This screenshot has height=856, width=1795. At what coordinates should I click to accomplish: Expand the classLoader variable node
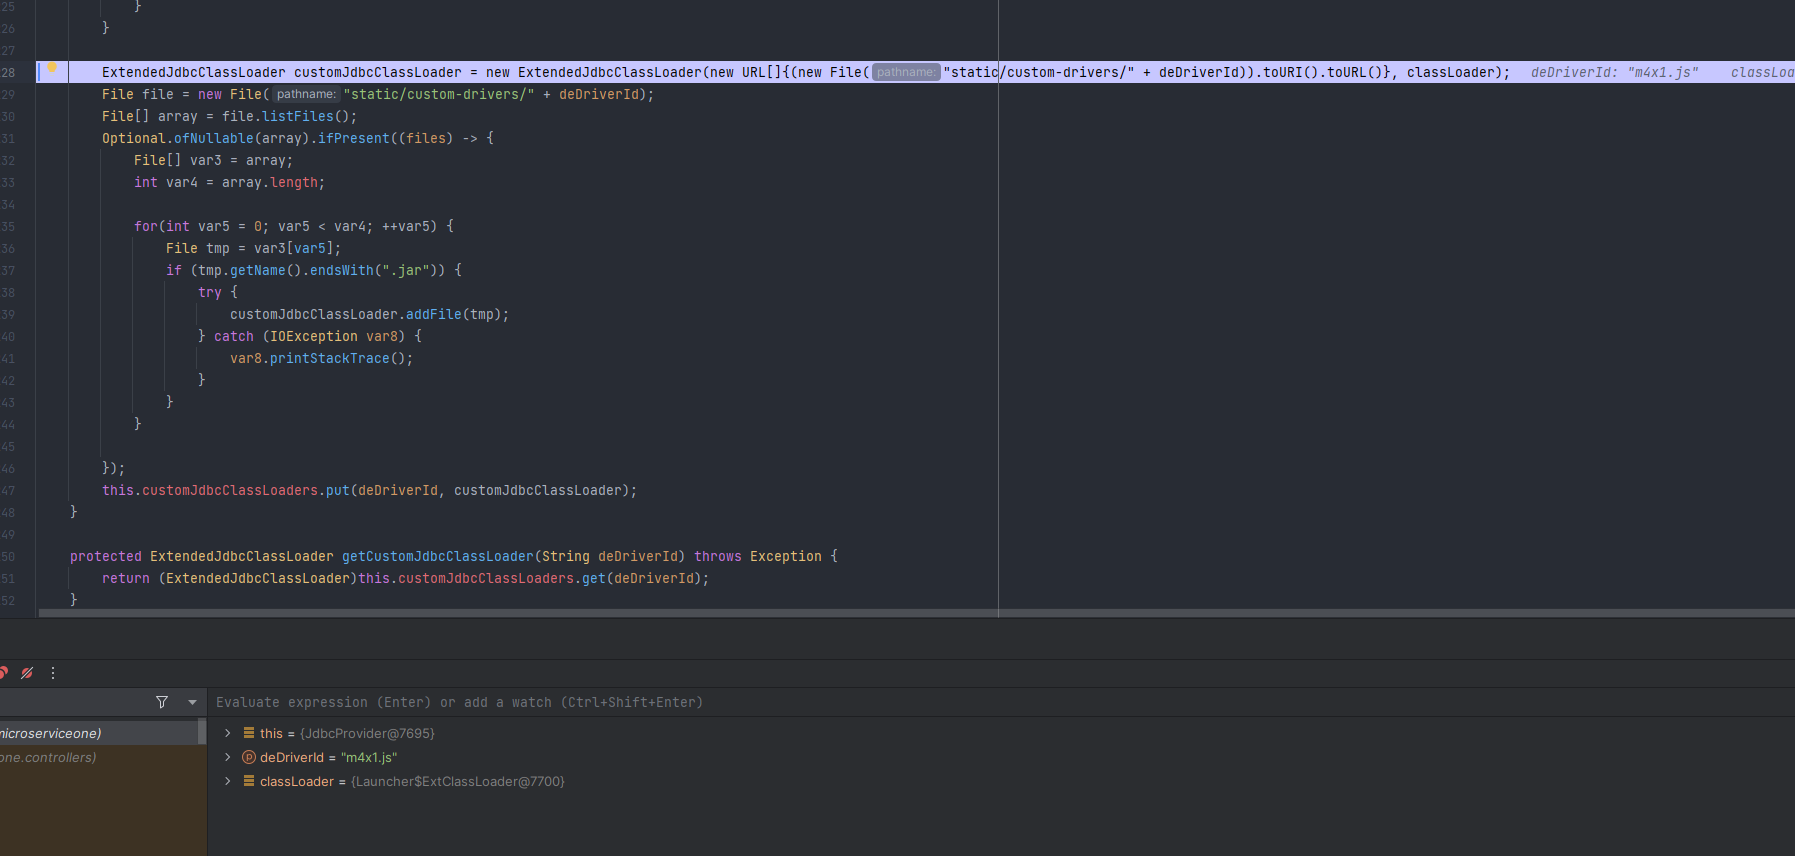click(x=228, y=781)
